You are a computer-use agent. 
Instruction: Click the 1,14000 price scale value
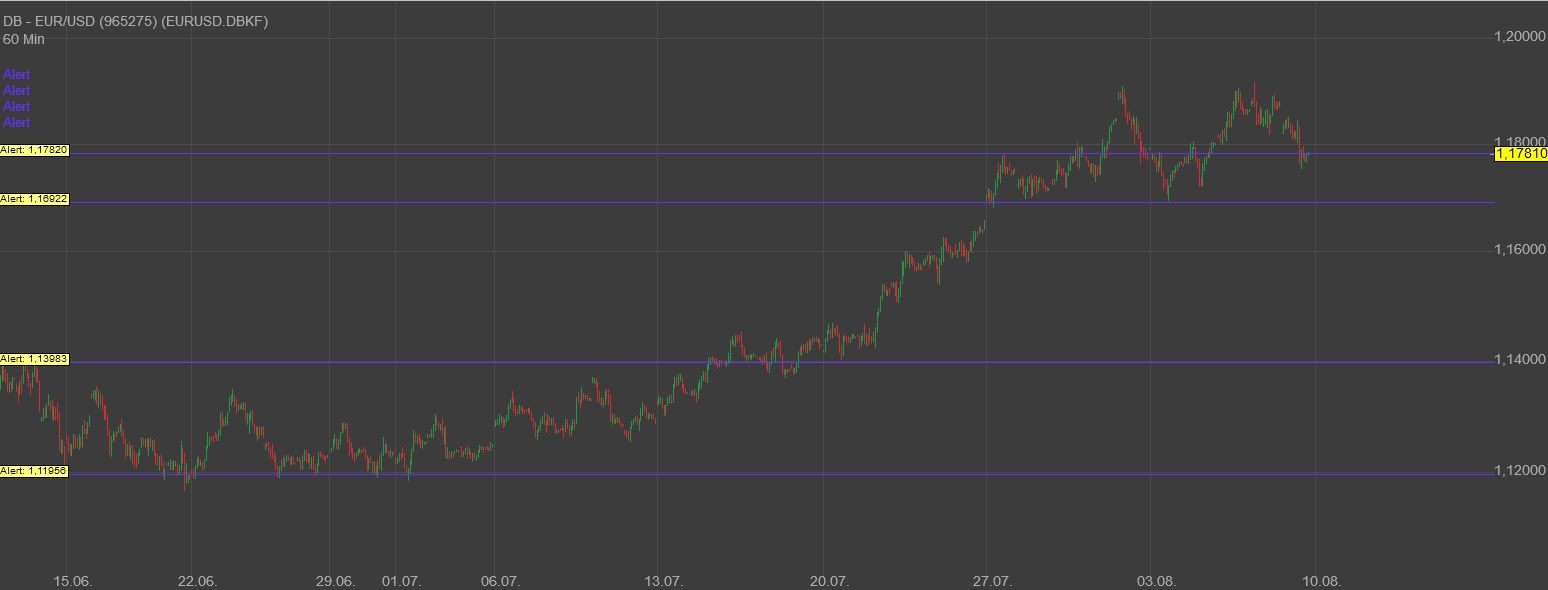[1519, 359]
